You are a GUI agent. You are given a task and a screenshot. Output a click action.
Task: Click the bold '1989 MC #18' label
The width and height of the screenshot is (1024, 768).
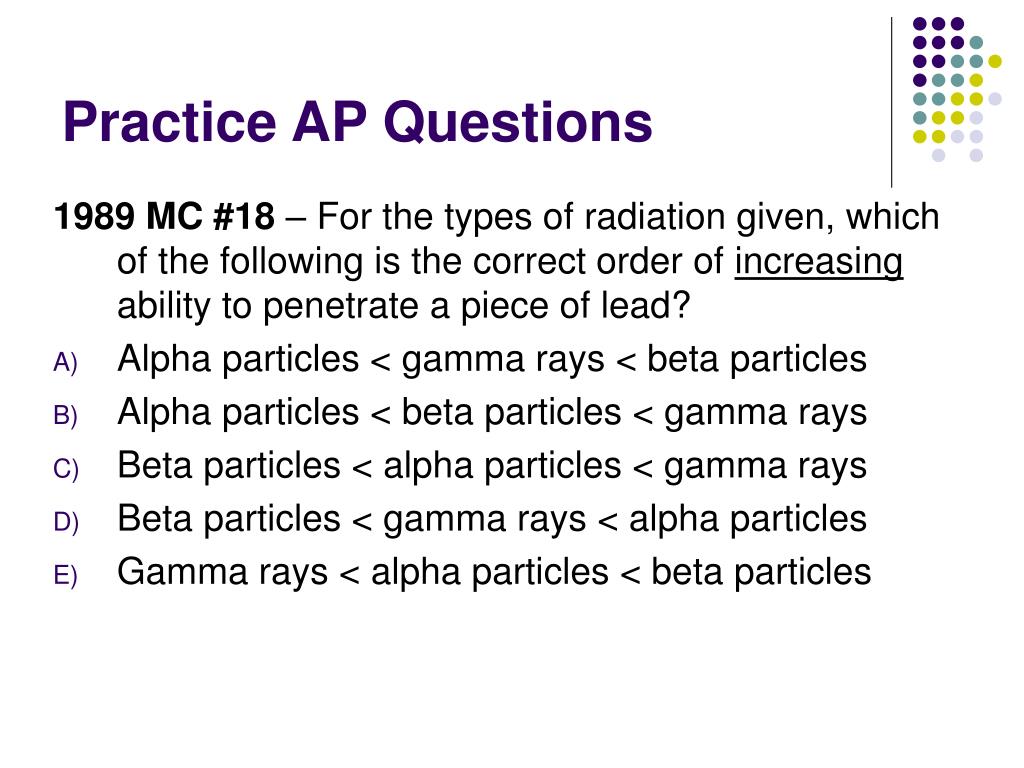(x=164, y=217)
